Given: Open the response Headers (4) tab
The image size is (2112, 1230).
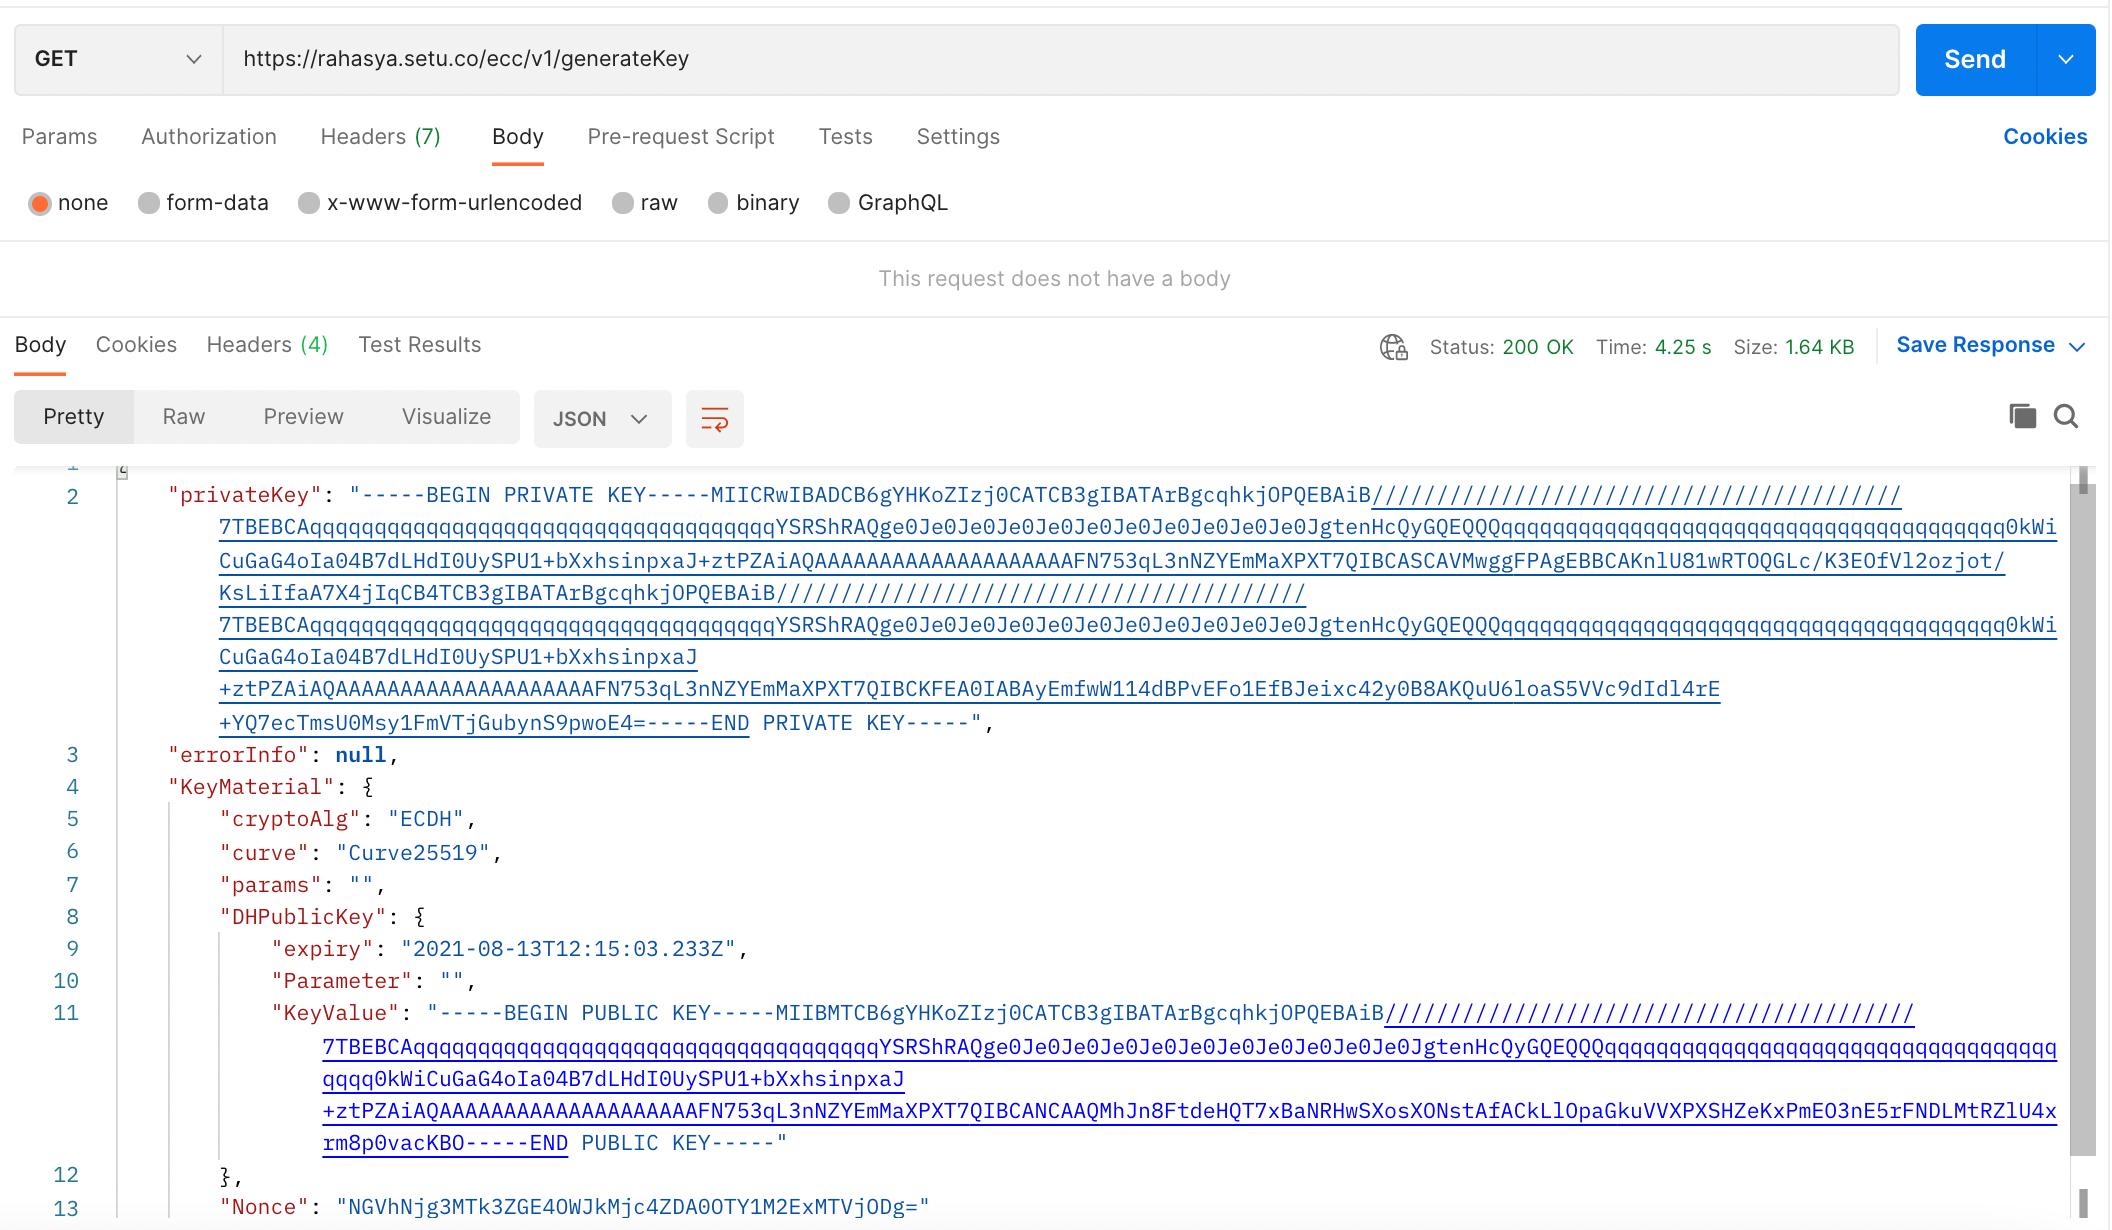Looking at the screenshot, I should [x=267, y=345].
